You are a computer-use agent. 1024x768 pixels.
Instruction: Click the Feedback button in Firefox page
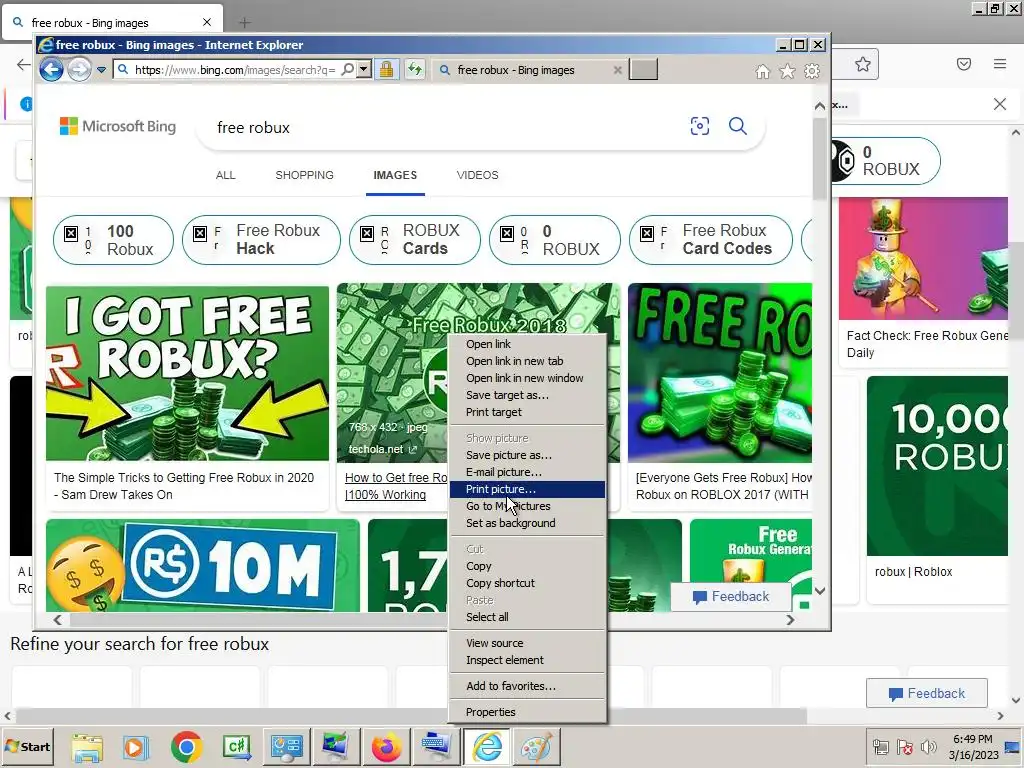click(x=927, y=694)
